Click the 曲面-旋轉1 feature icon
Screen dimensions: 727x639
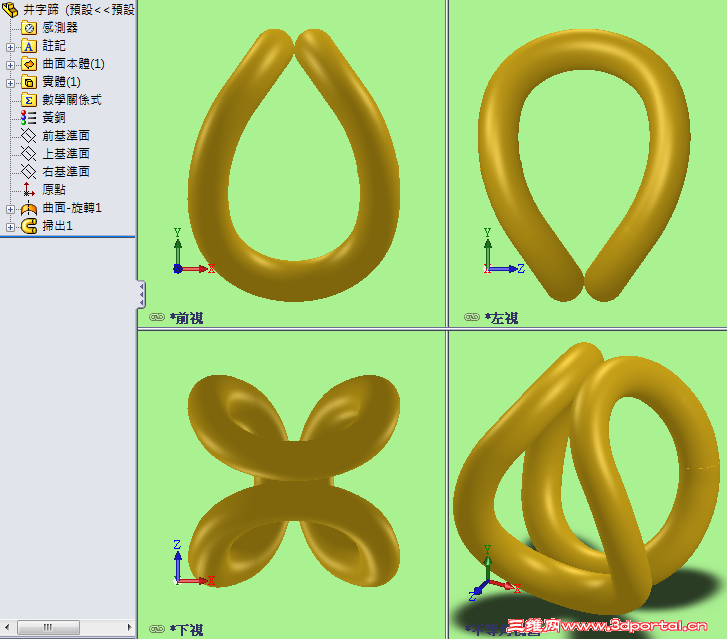29,208
